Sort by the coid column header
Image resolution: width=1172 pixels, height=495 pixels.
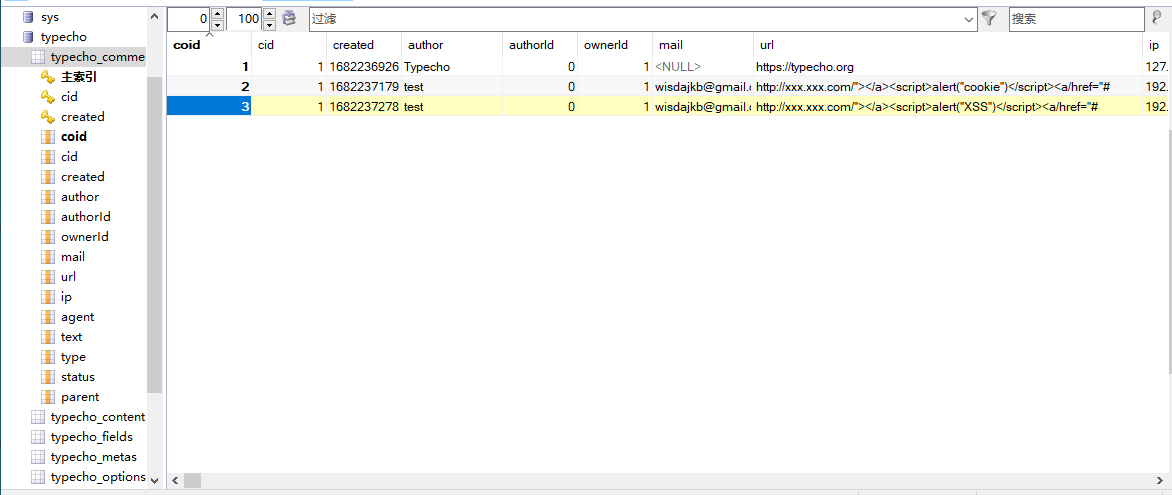point(209,45)
